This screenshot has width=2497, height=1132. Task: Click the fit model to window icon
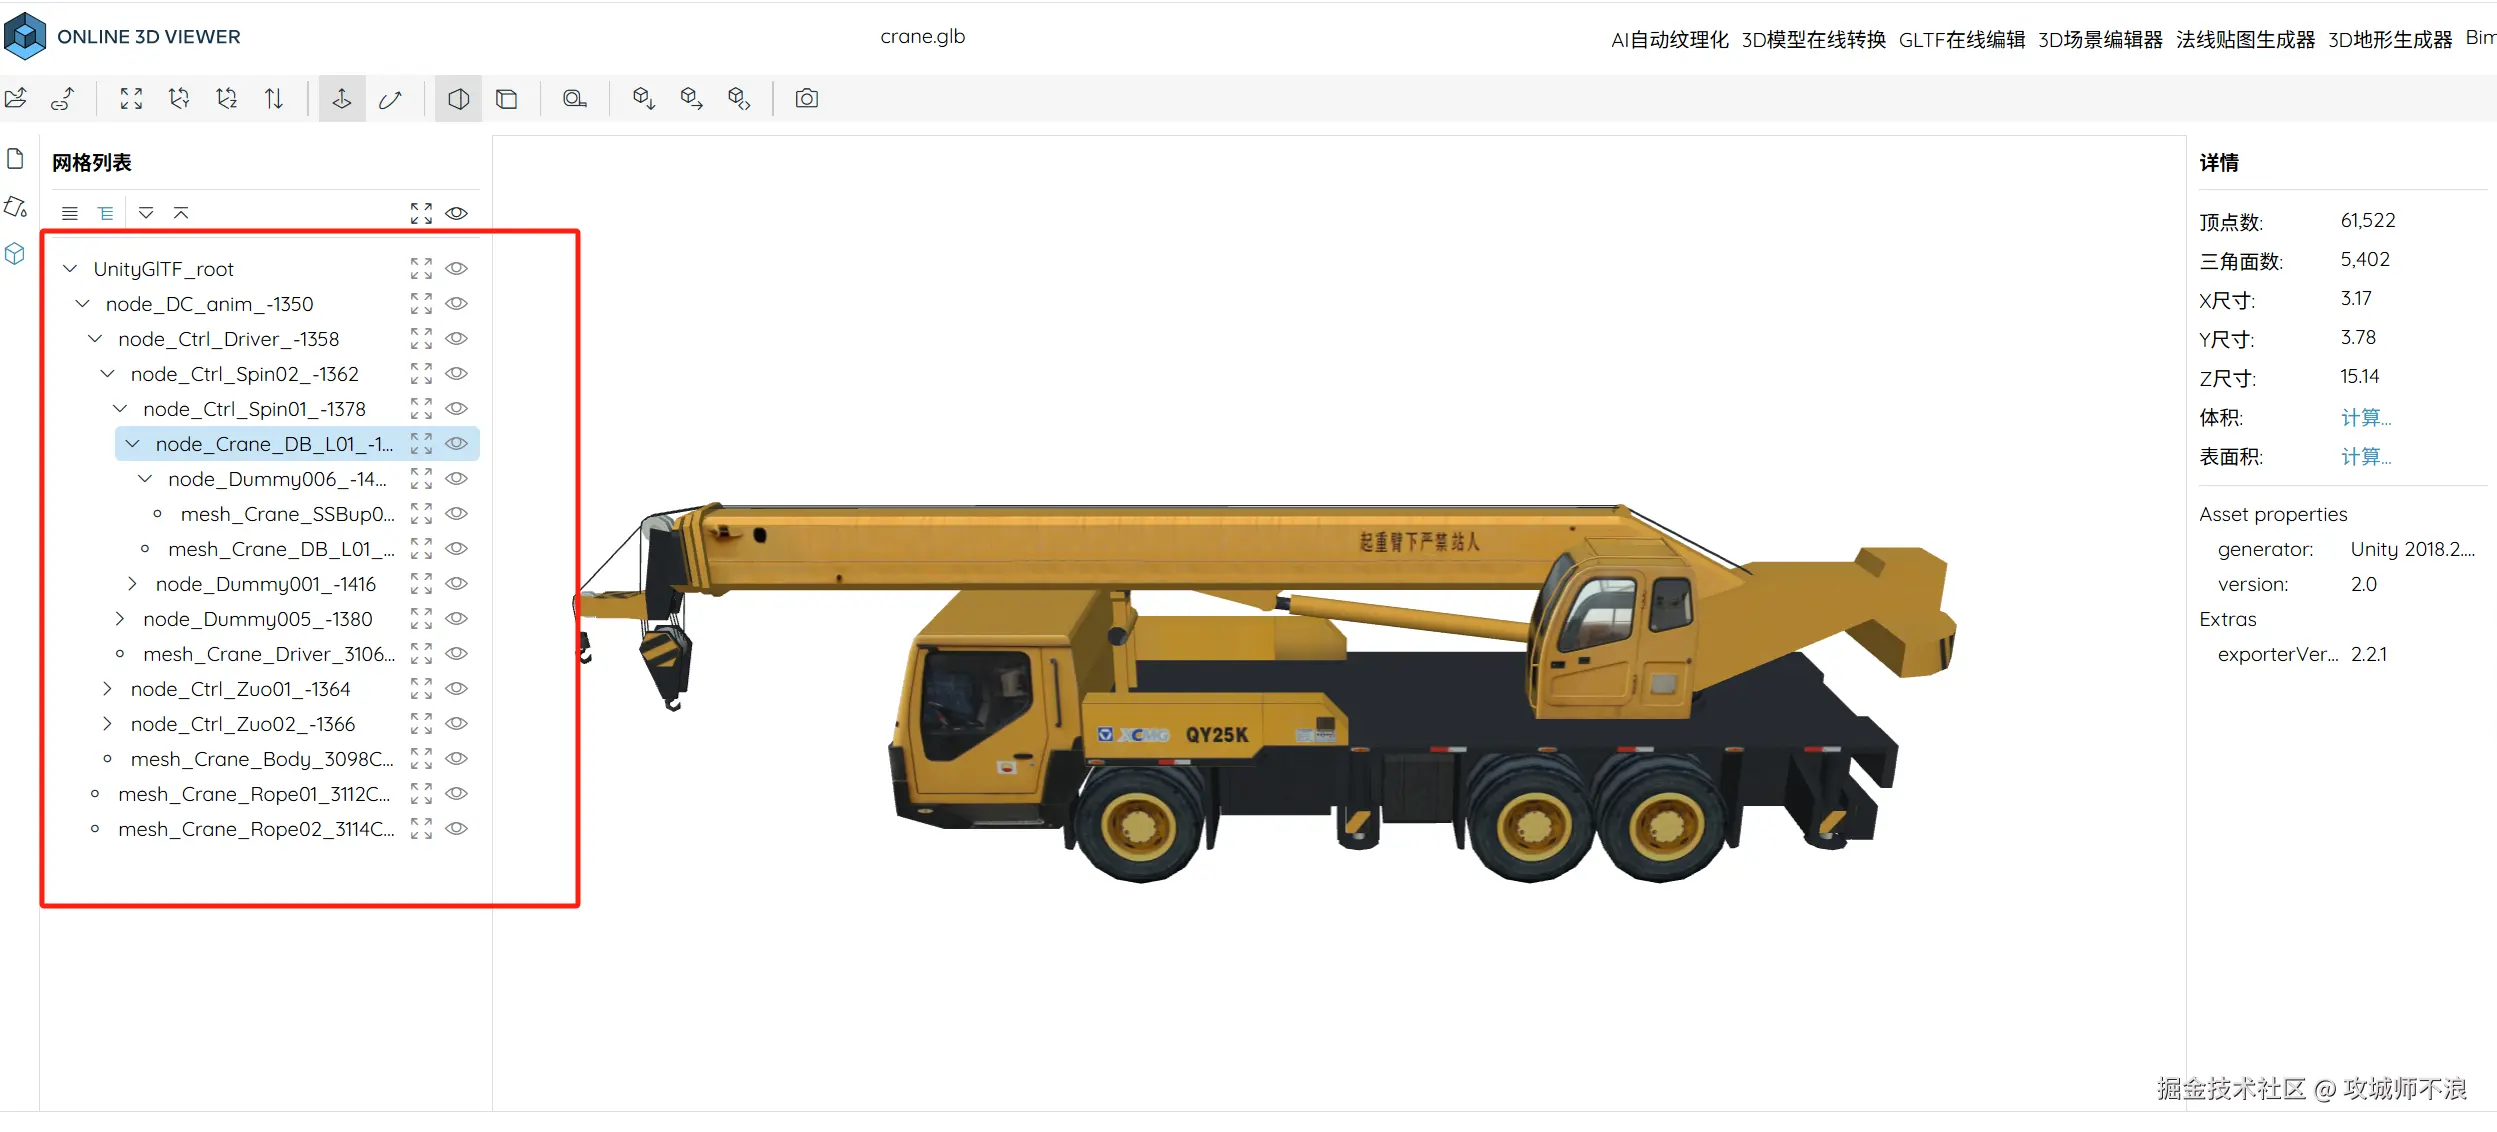pos(131,98)
